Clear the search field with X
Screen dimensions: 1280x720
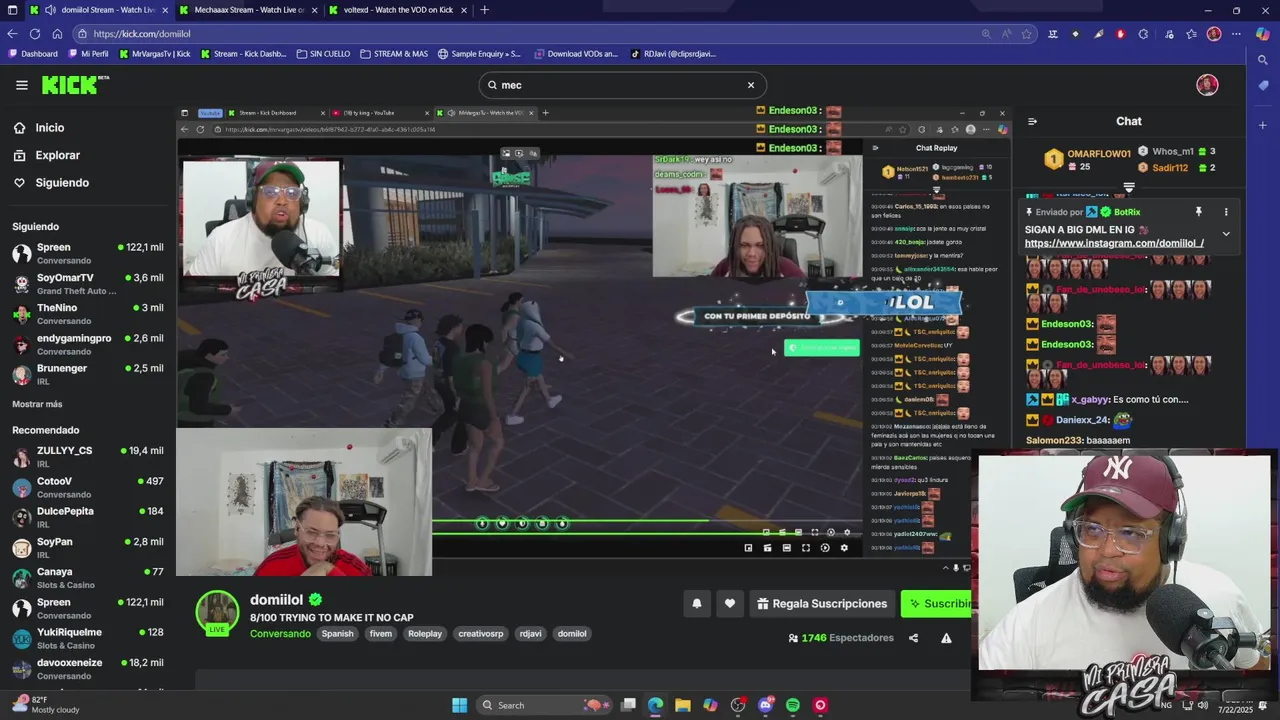[x=751, y=85]
